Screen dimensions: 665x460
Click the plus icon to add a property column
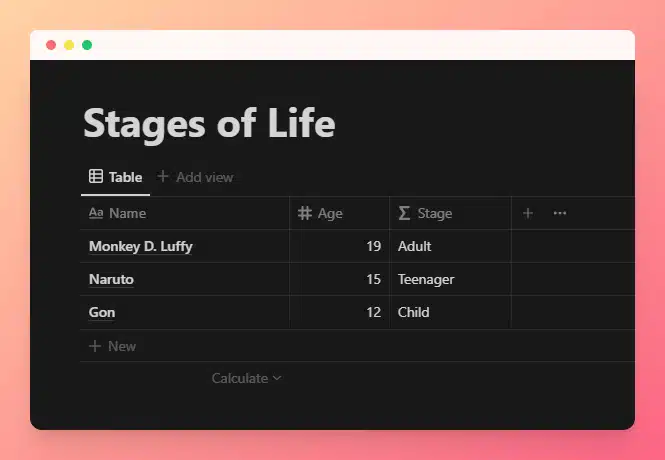tap(528, 213)
